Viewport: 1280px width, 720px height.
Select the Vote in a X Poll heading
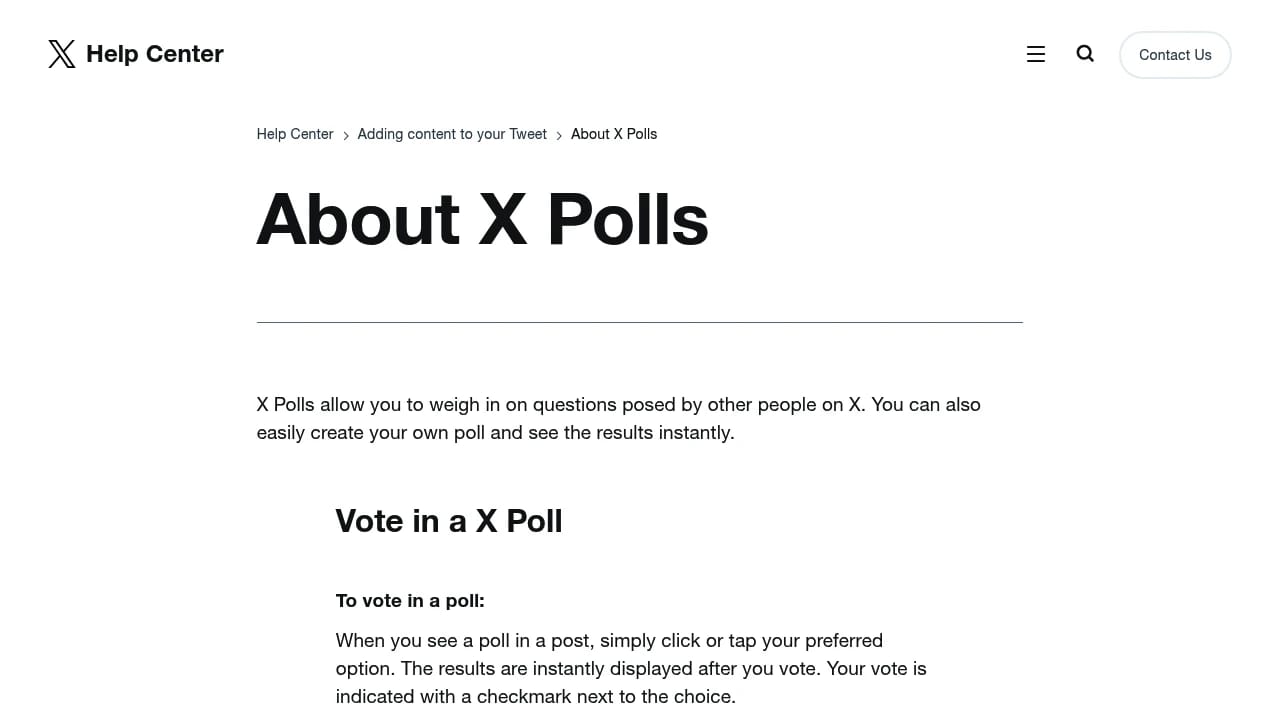click(448, 521)
